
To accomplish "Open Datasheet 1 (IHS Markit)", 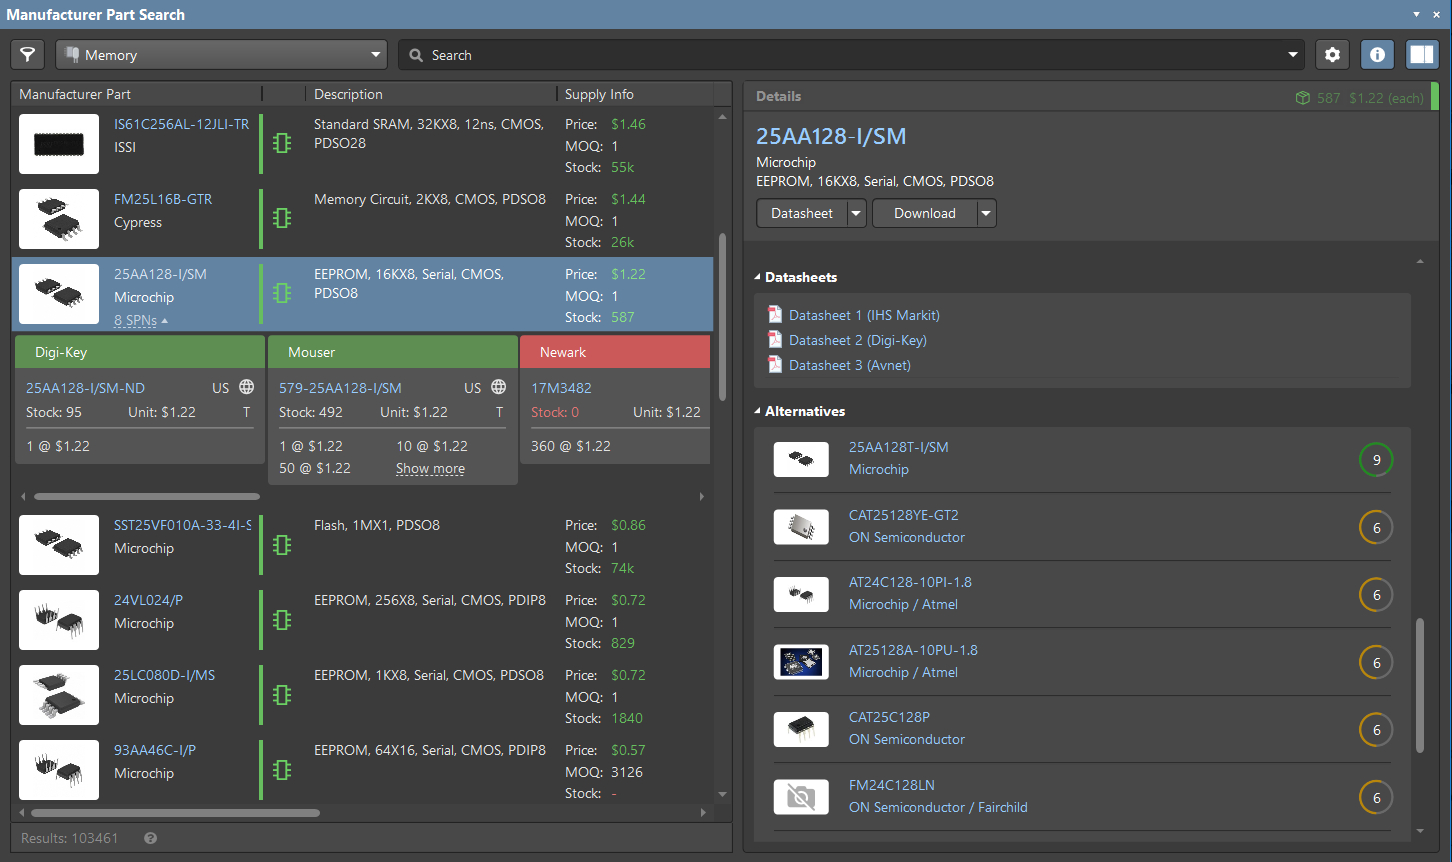I will [864, 315].
